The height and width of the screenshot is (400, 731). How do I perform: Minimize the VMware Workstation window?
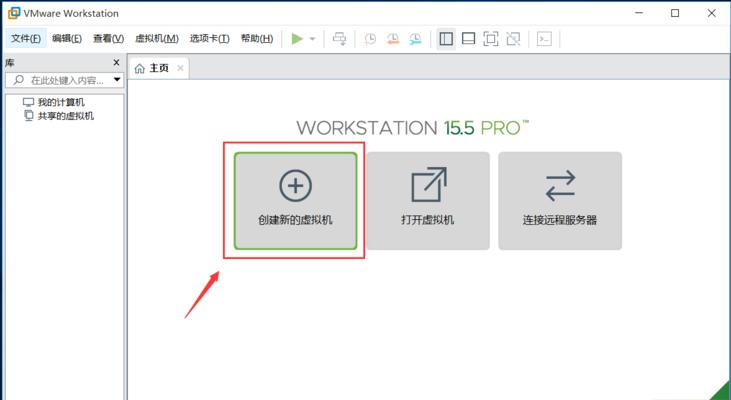[x=639, y=13]
